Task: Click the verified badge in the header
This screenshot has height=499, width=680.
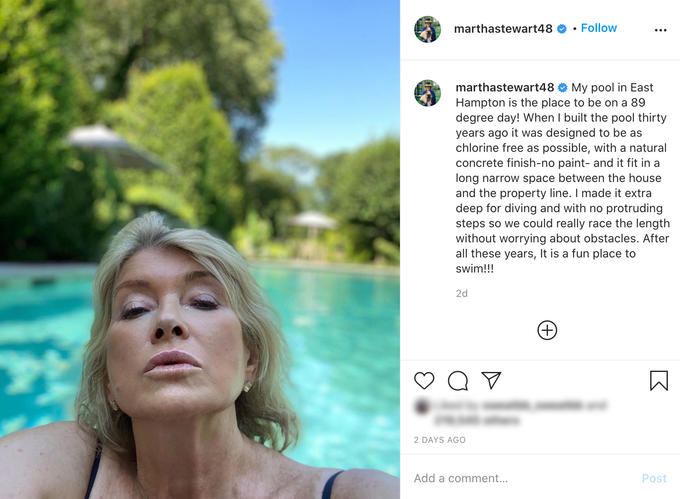Action: [x=562, y=29]
